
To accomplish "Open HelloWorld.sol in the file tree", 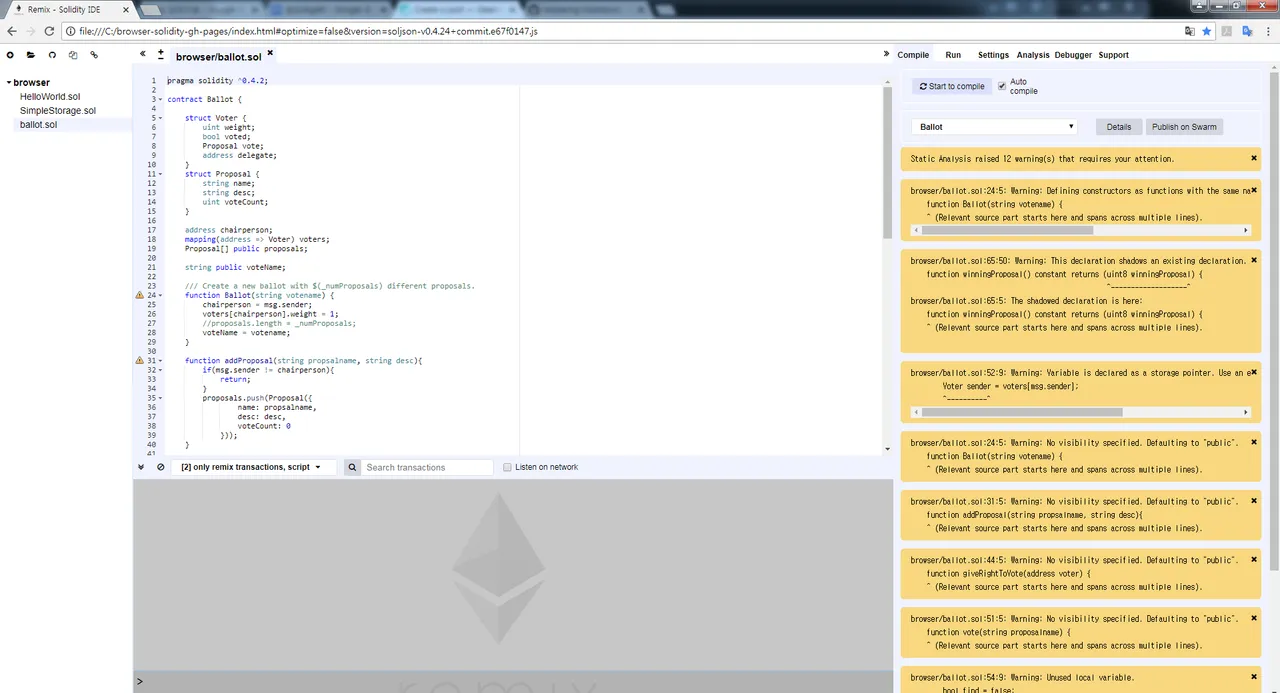I will coord(50,97).
